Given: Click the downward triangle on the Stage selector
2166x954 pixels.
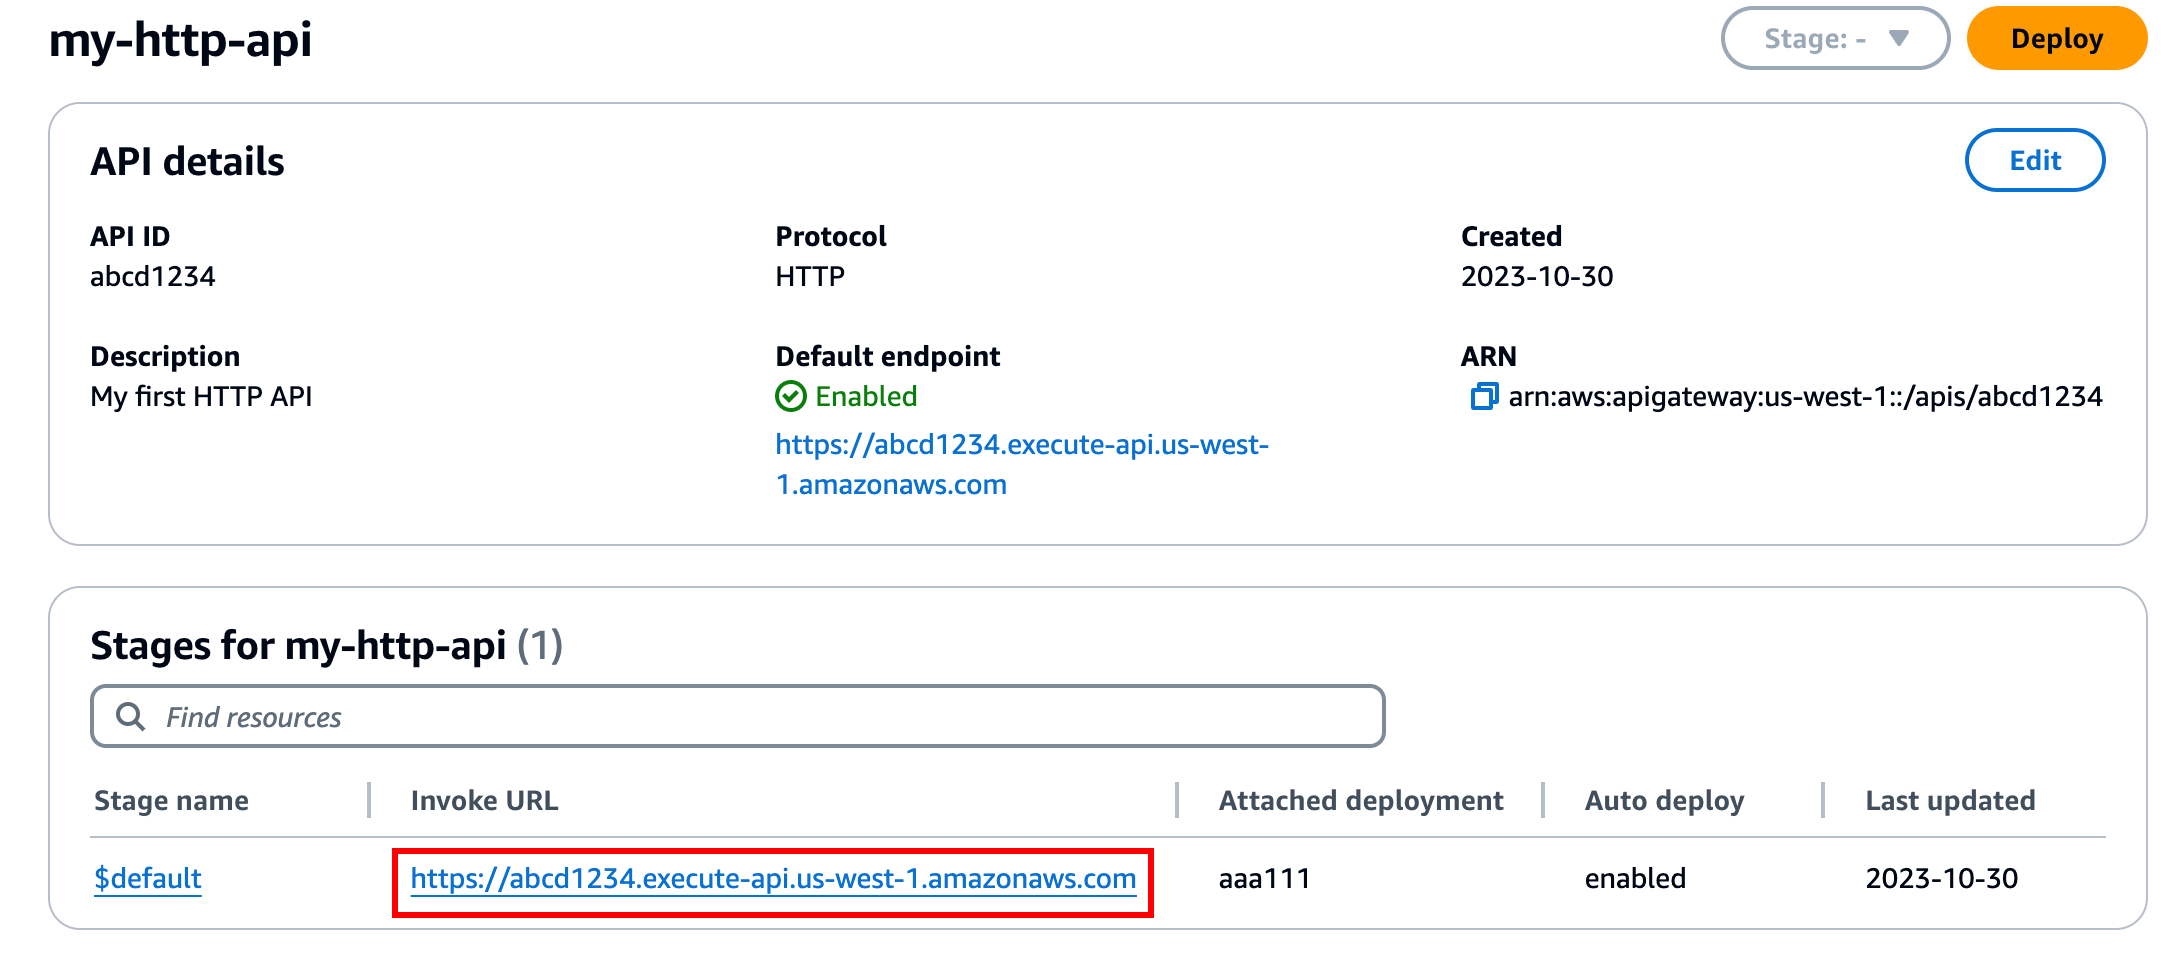Looking at the screenshot, I should [x=1898, y=39].
